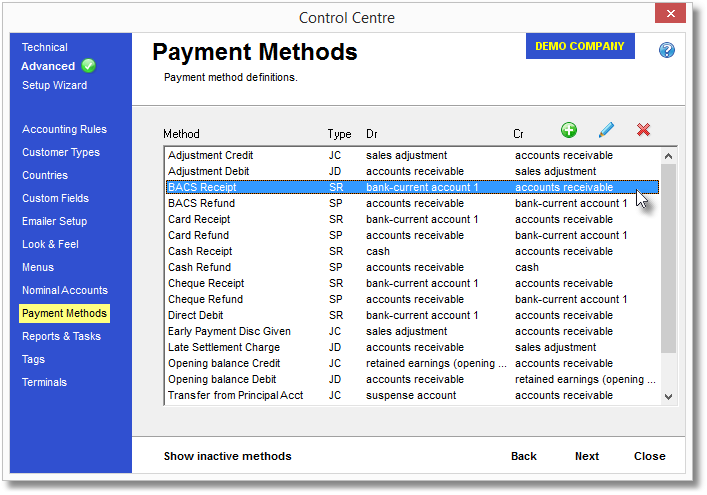The width and height of the screenshot is (707, 495).
Task: Open Nominal Accounts page
Action: (65, 290)
